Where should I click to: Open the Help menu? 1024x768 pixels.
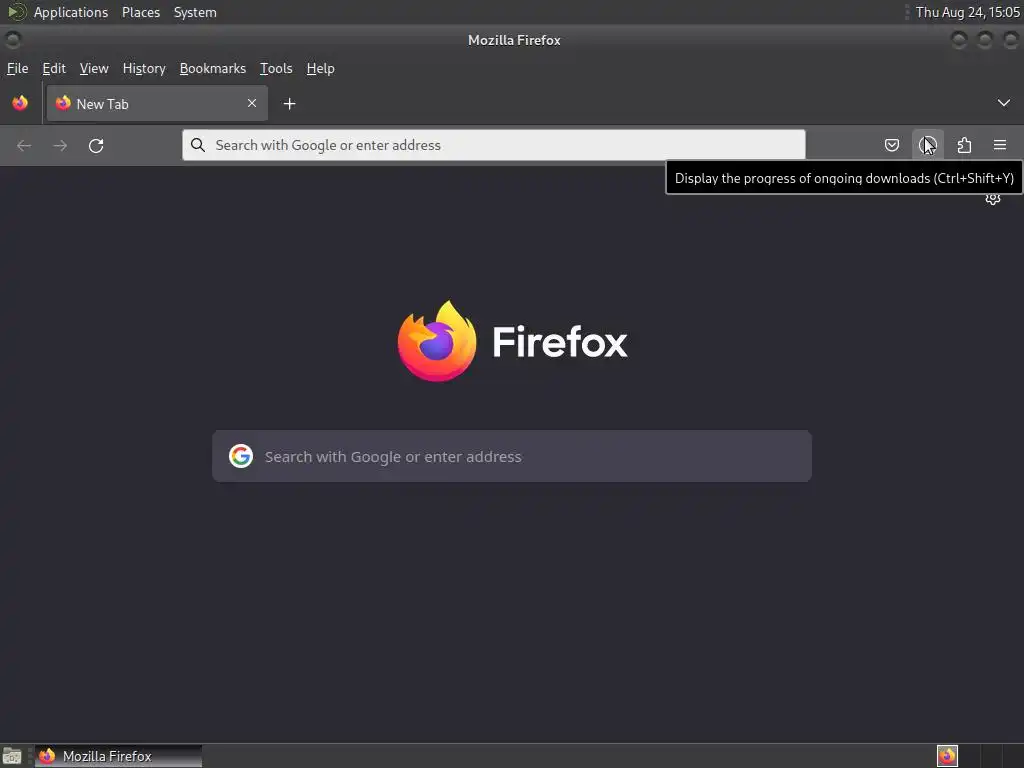coord(320,68)
